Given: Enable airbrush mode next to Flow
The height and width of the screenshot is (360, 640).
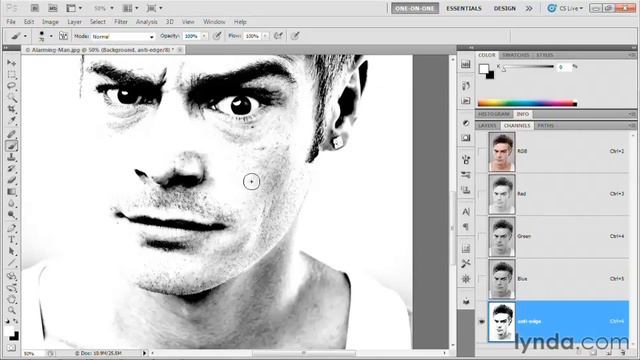Looking at the screenshot, I should pyautogui.click(x=278, y=36).
